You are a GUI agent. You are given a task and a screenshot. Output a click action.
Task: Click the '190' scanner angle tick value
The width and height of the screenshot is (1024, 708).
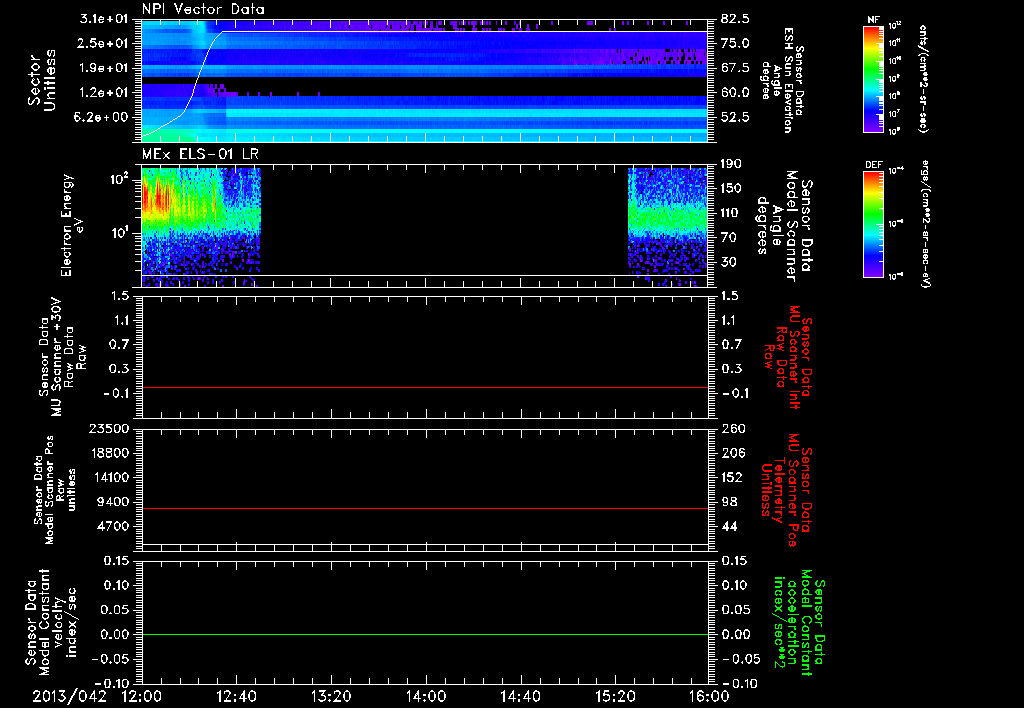pos(731,164)
